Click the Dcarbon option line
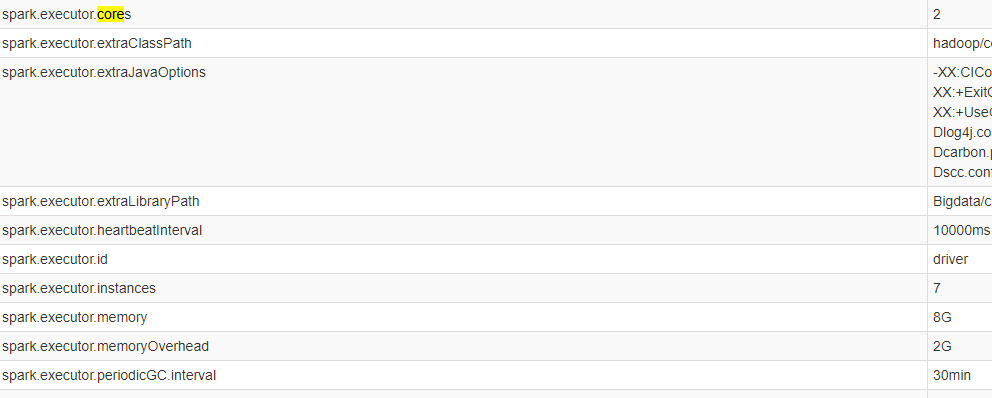The width and height of the screenshot is (992, 398). (x=962, y=152)
